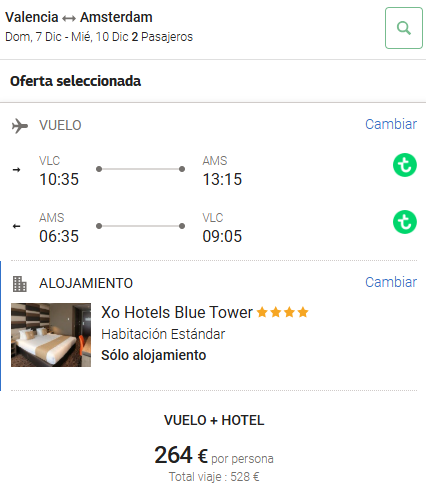Viewport: 426px width, 483px height.
Task: Click the left arrow return flight icon
Action: [x=16, y=226]
